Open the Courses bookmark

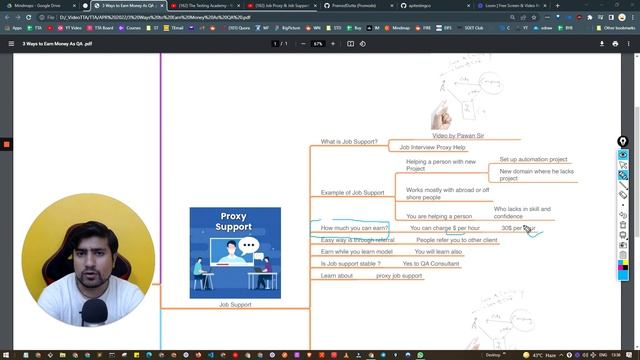pos(130,28)
